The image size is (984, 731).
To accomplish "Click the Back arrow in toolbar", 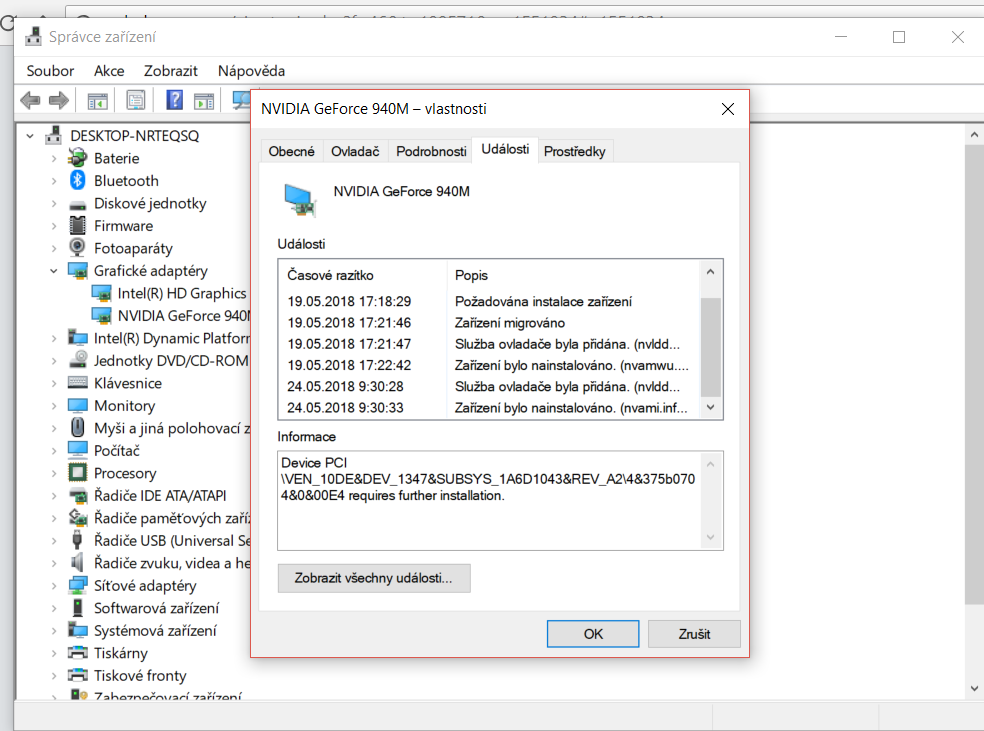I will coord(30,100).
